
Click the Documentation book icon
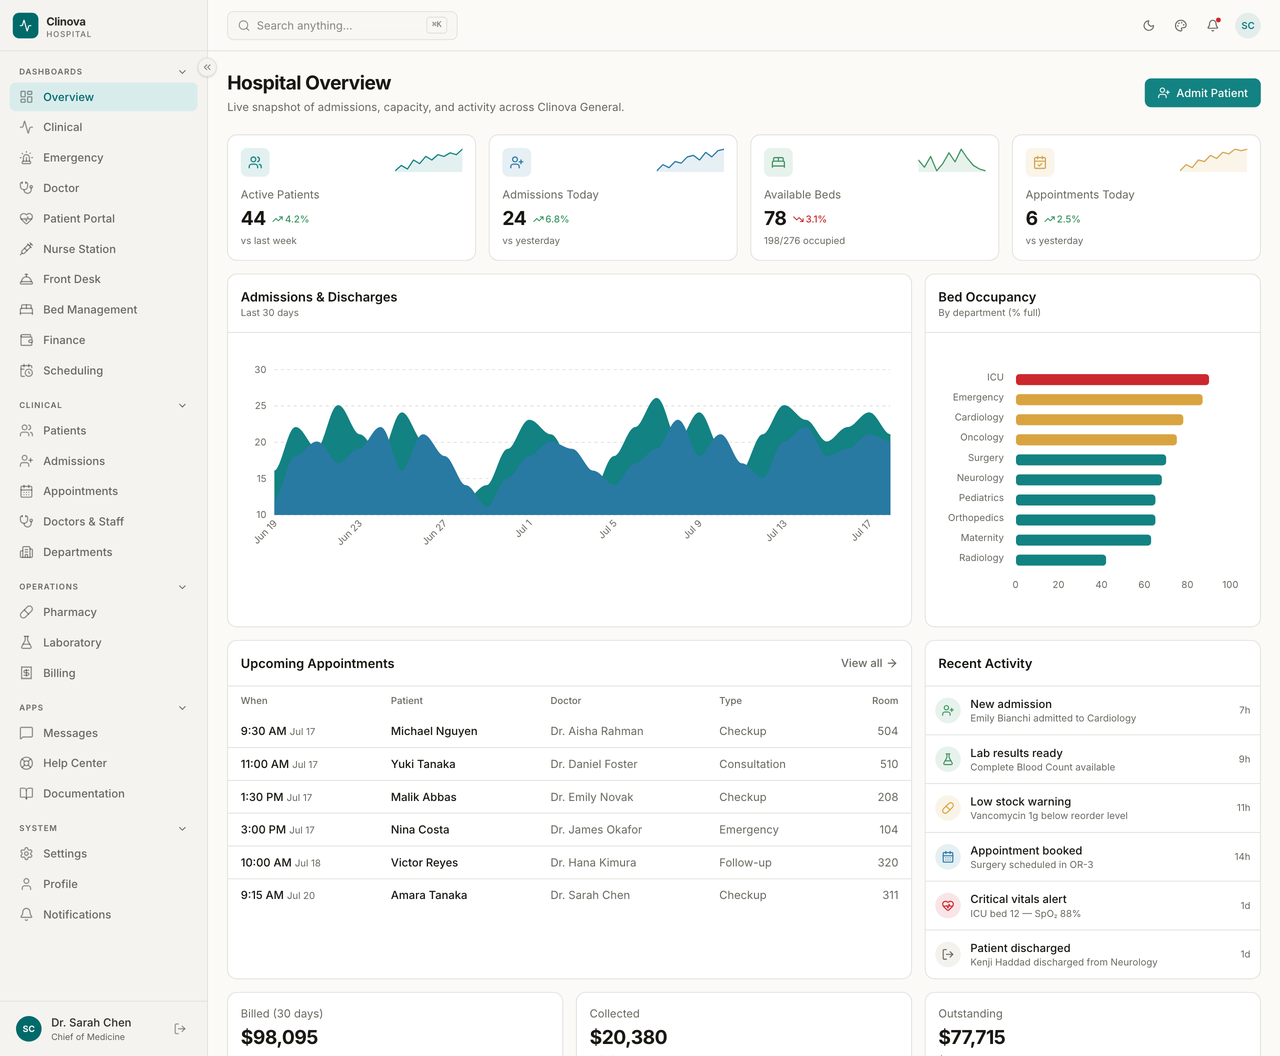pos(27,794)
